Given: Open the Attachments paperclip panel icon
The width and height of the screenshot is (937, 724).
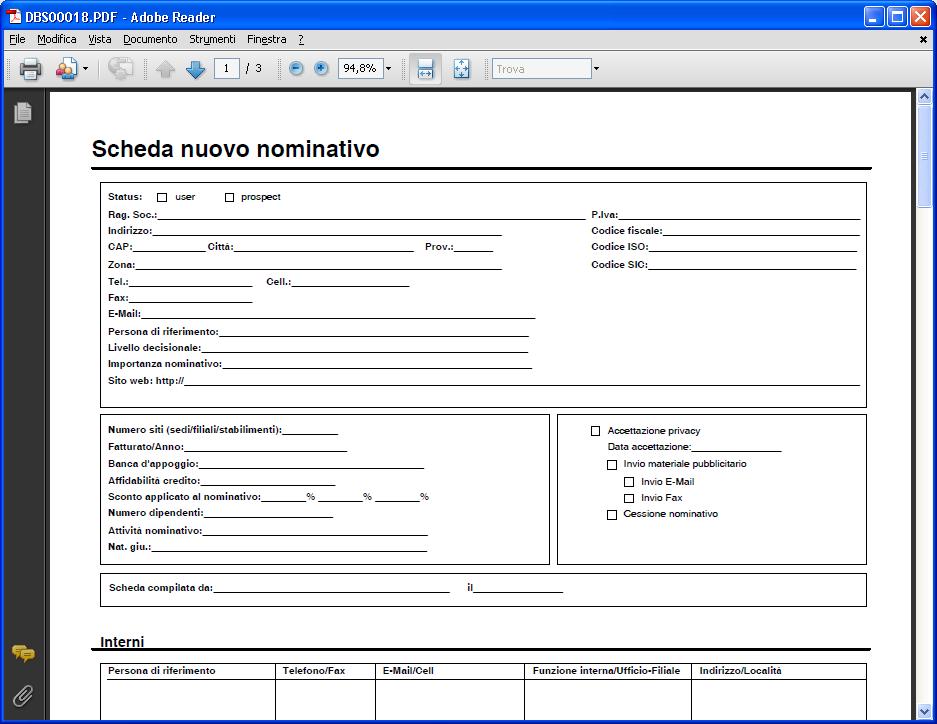Looking at the screenshot, I should click(23, 696).
